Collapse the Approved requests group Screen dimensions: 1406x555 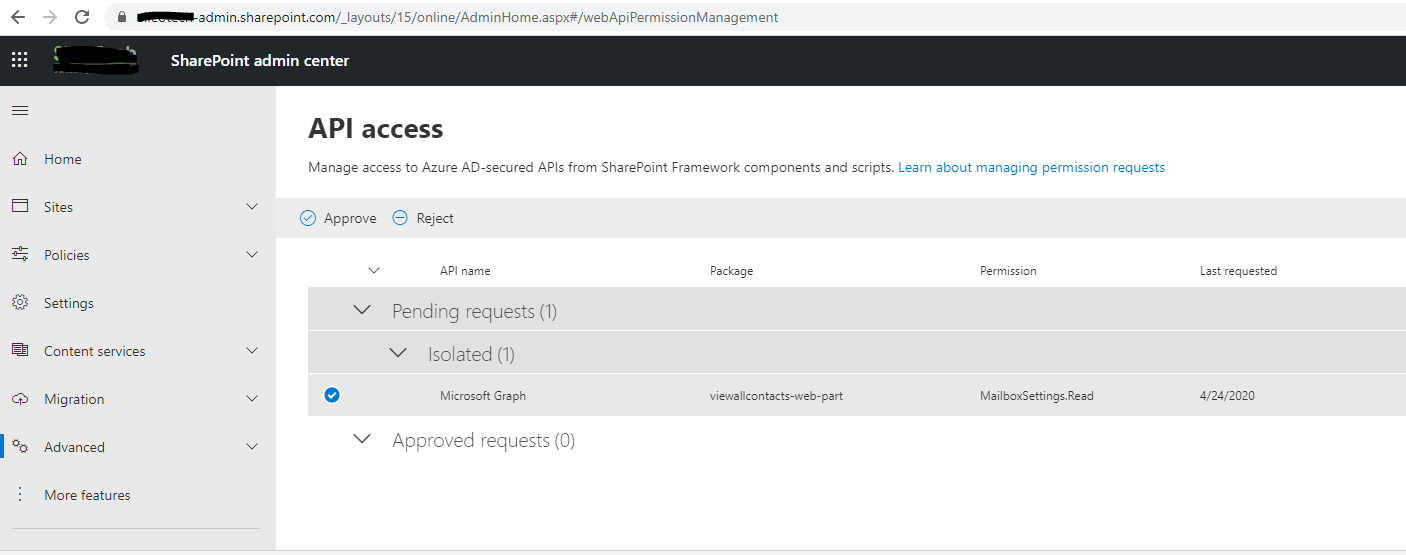pos(363,439)
